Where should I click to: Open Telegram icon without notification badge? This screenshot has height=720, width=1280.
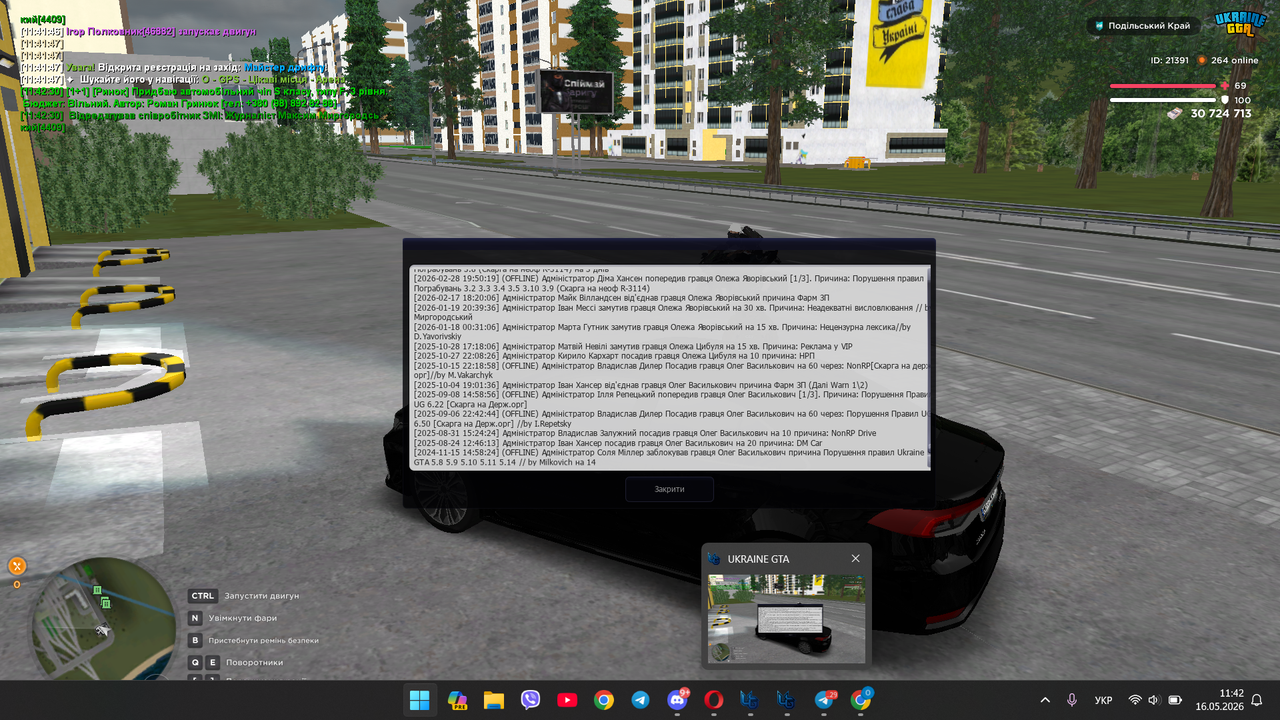click(x=640, y=700)
